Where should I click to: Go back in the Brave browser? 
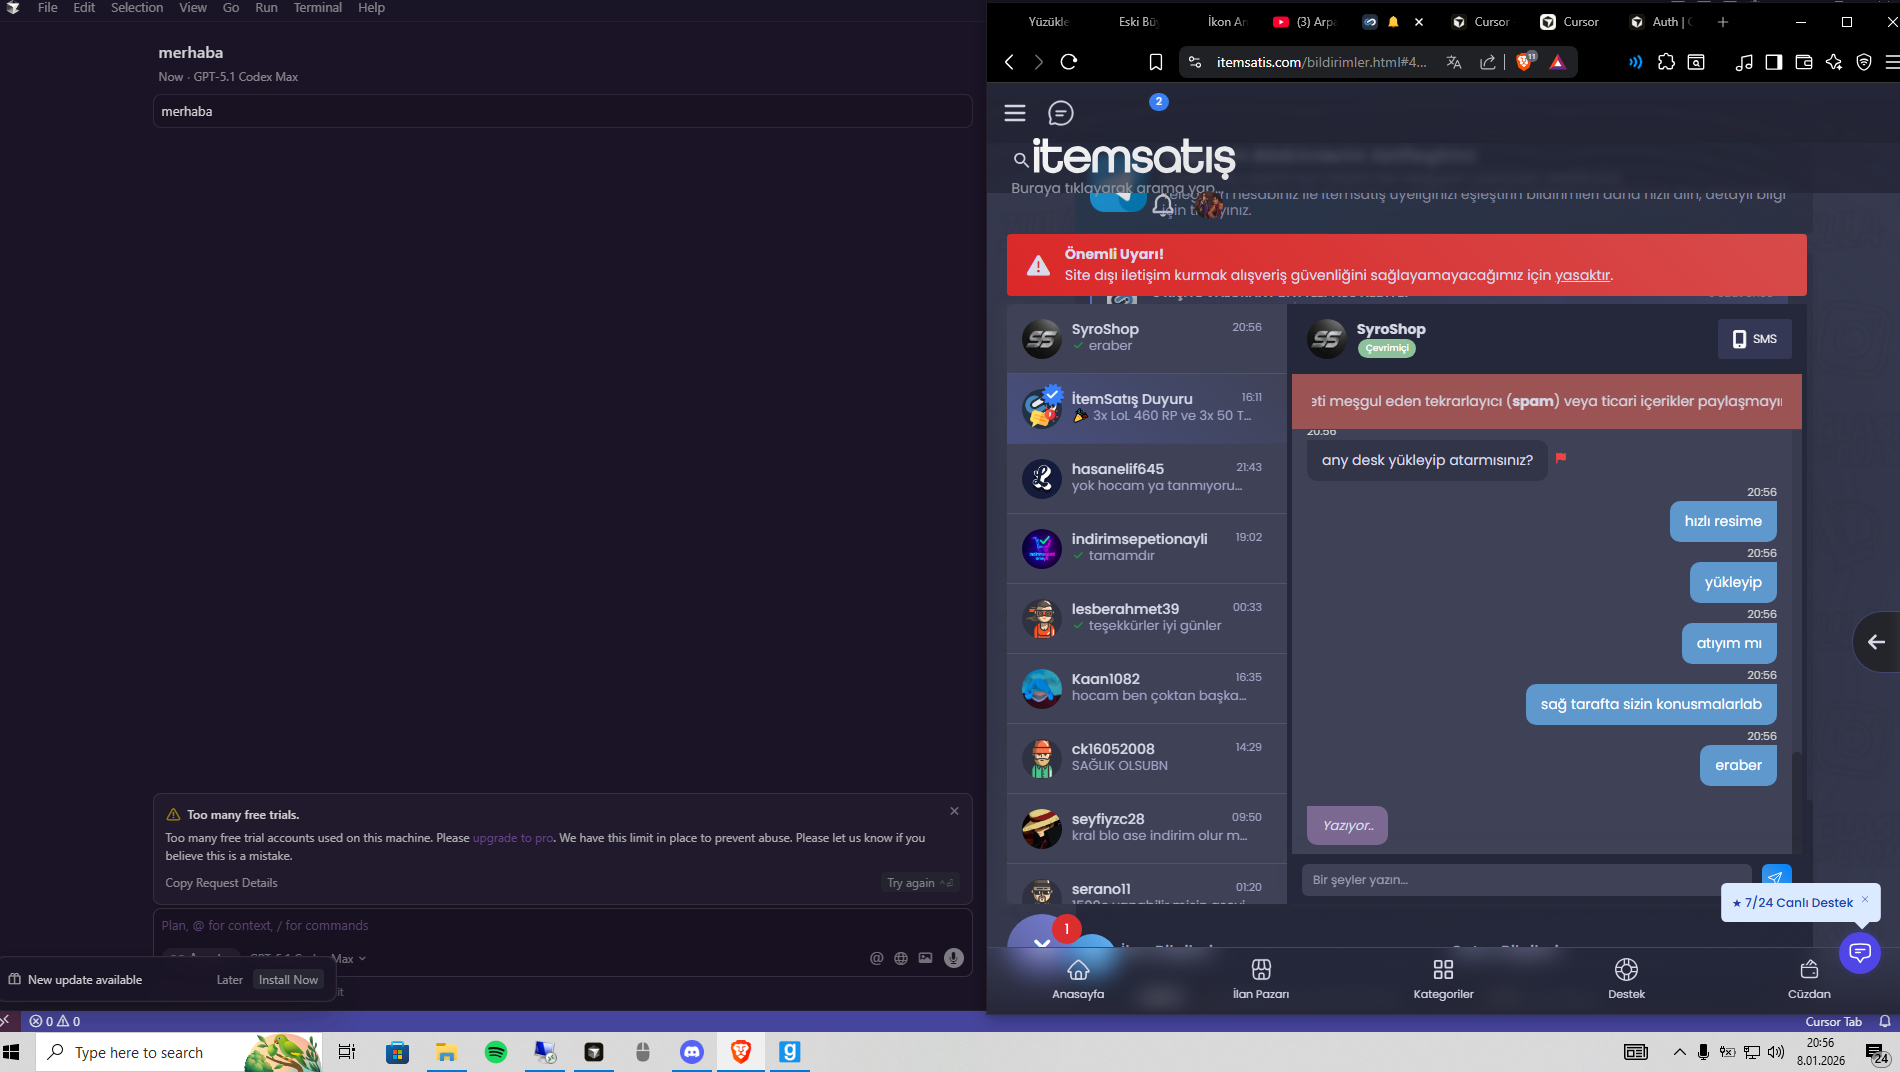pos(1010,62)
